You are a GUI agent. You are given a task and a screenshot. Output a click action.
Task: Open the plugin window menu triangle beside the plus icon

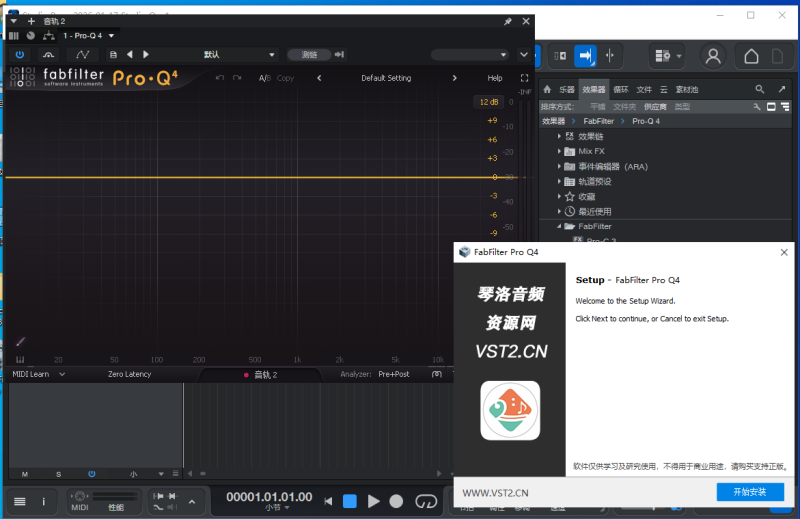[x=14, y=21]
